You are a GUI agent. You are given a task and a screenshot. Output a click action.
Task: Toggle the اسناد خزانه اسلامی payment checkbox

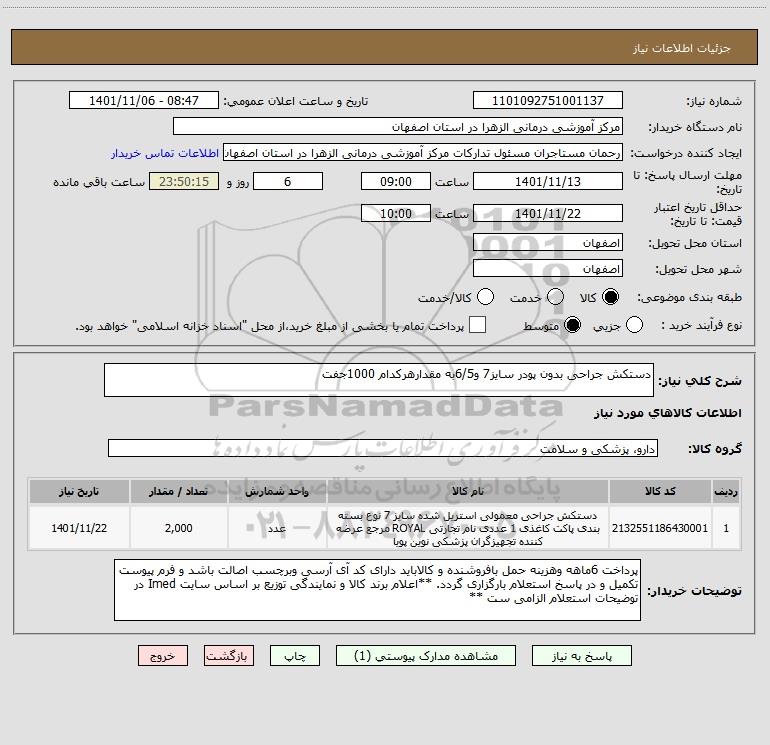(477, 325)
